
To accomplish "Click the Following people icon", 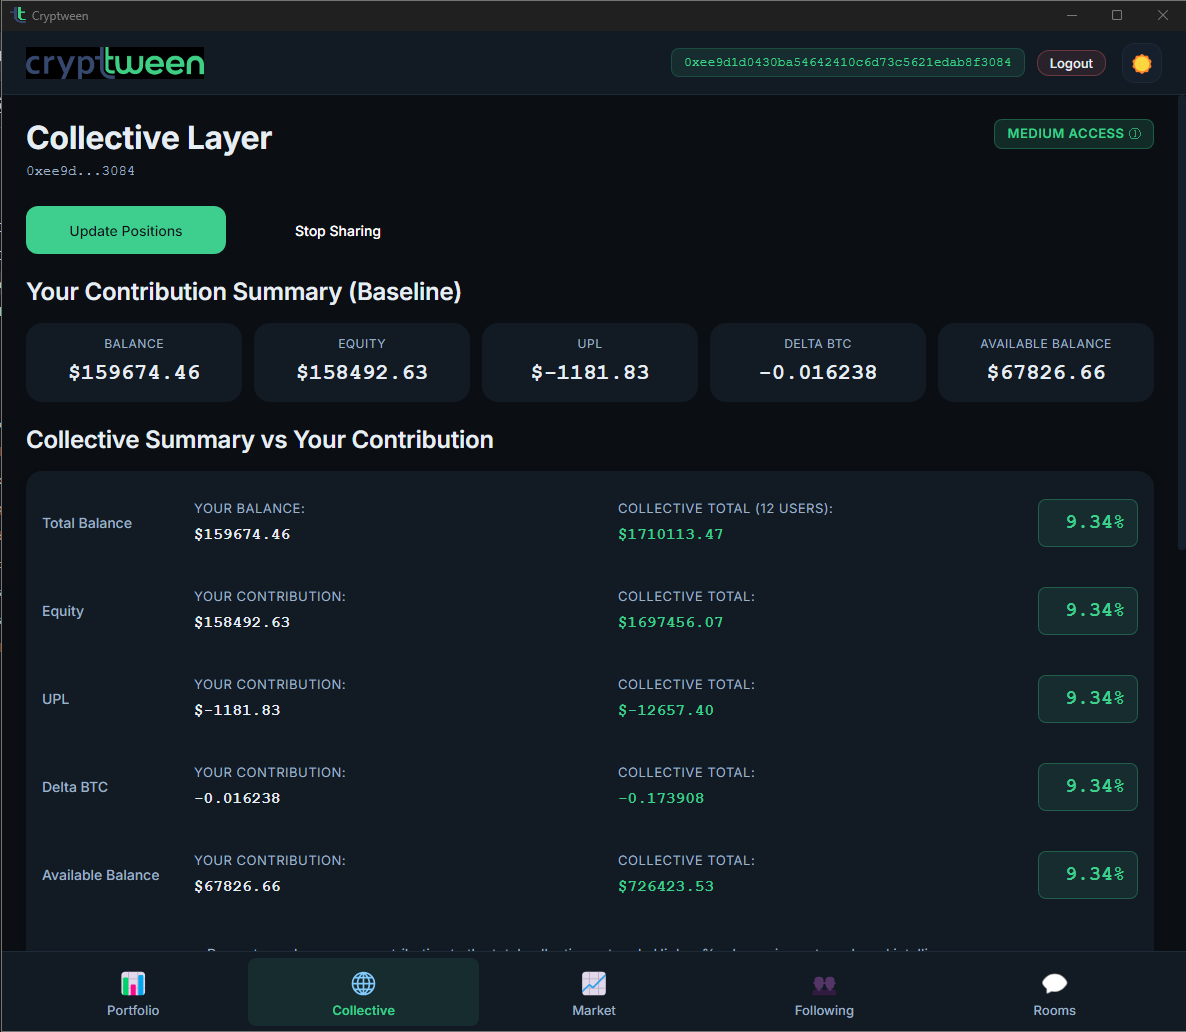I will pos(824,984).
